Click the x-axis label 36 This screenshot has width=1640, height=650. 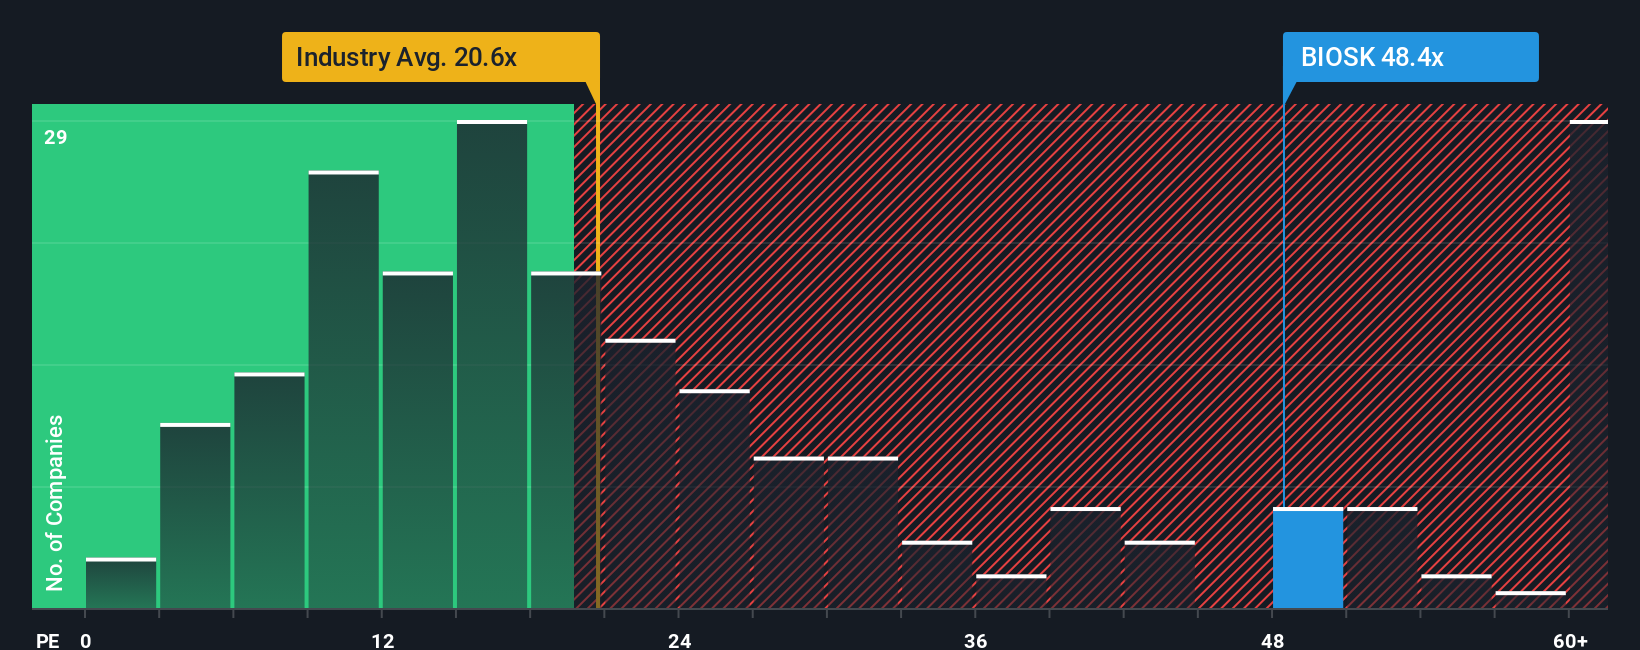pyautogui.click(x=976, y=641)
